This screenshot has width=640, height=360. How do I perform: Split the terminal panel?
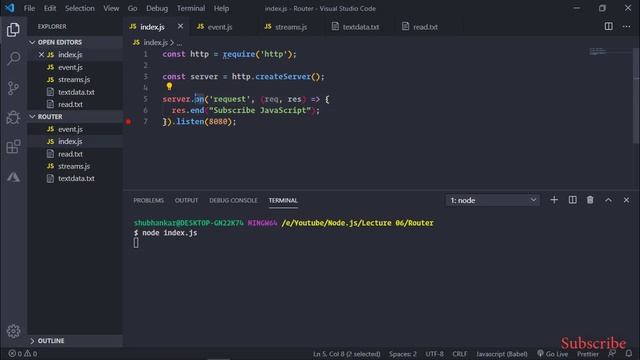point(572,200)
